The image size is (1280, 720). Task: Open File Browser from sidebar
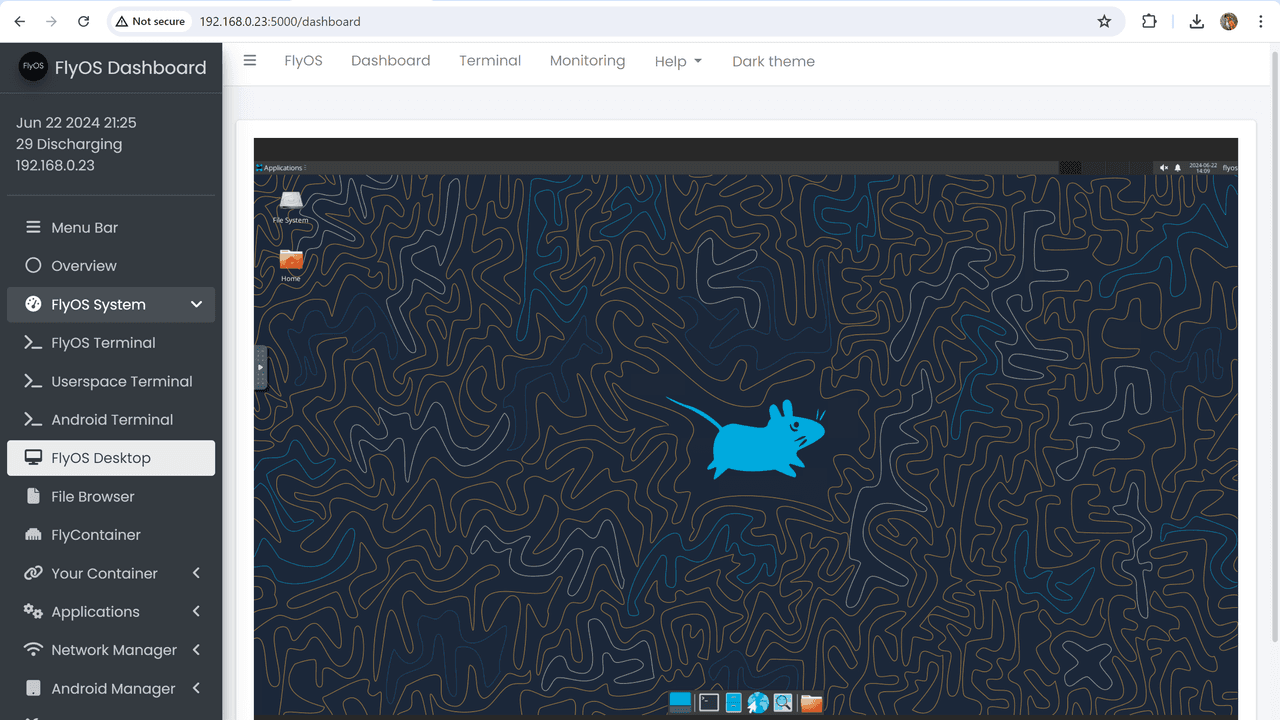pos(111,496)
